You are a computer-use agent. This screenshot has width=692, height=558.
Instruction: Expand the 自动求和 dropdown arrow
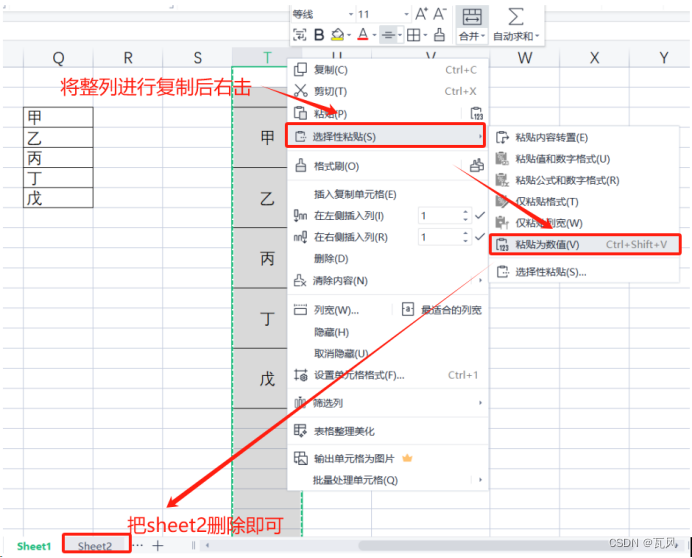(537, 36)
